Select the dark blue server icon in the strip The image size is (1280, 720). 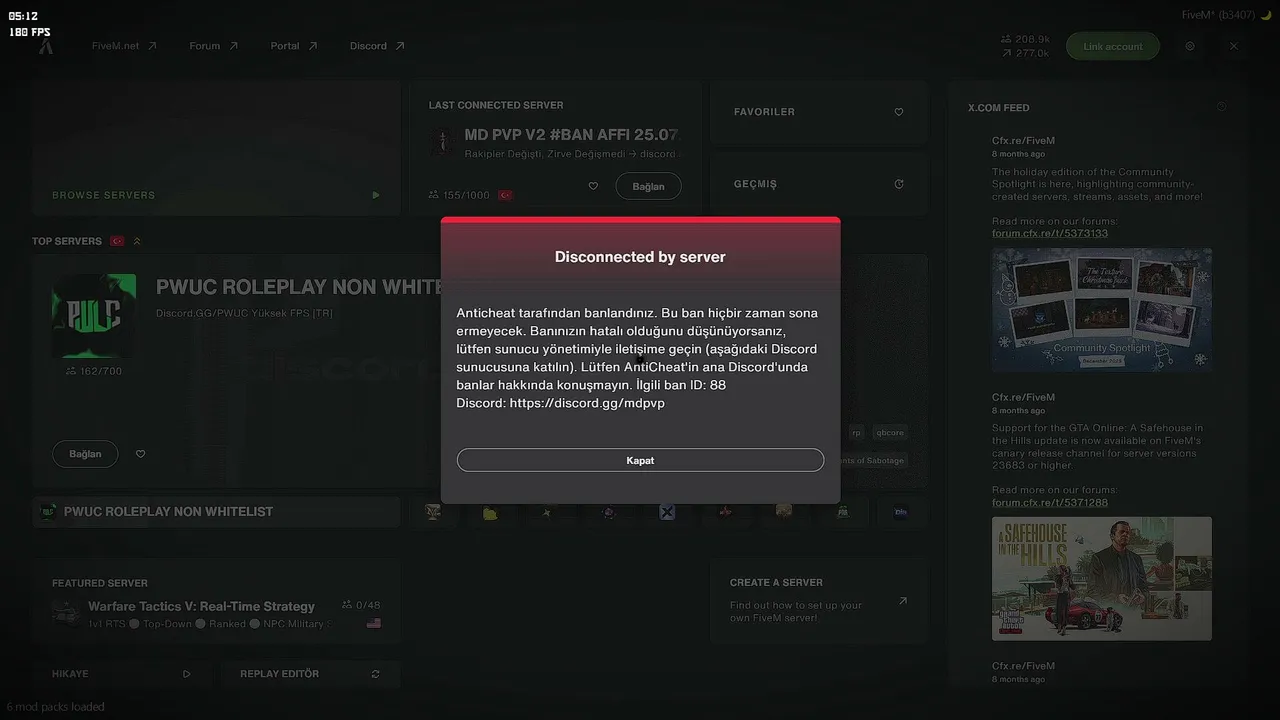click(x=901, y=512)
